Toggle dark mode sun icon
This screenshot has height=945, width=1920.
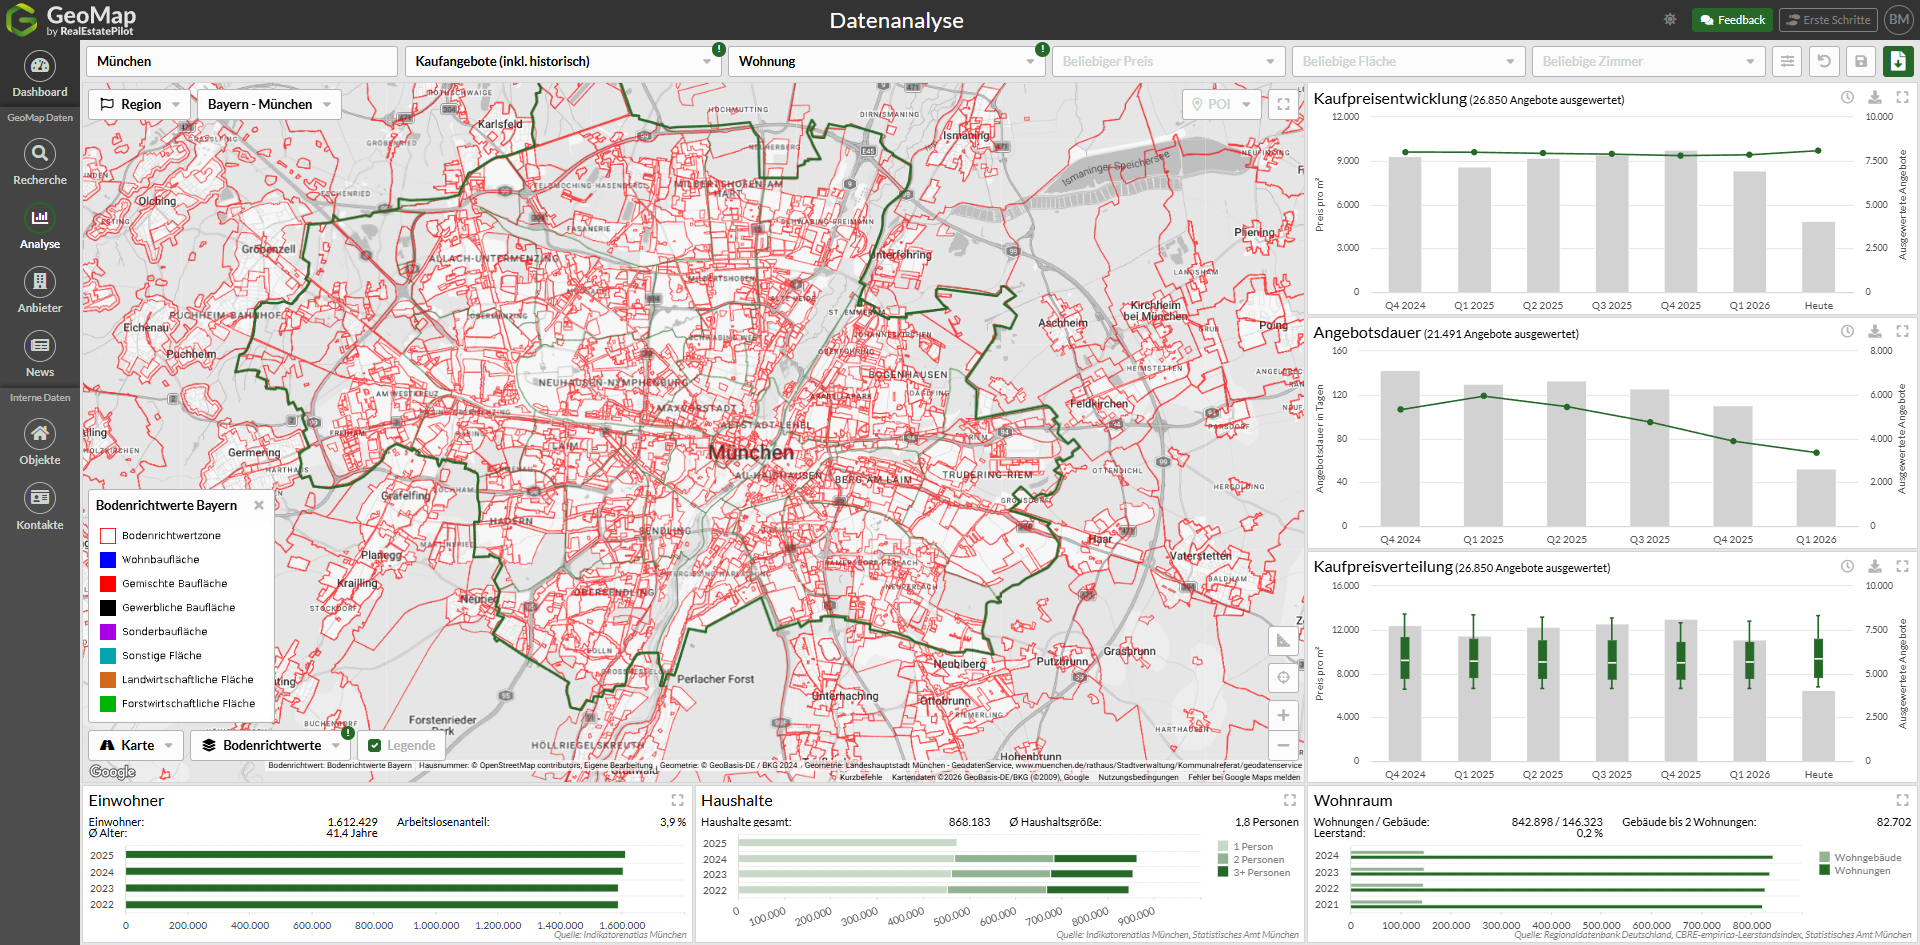[x=1670, y=20]
